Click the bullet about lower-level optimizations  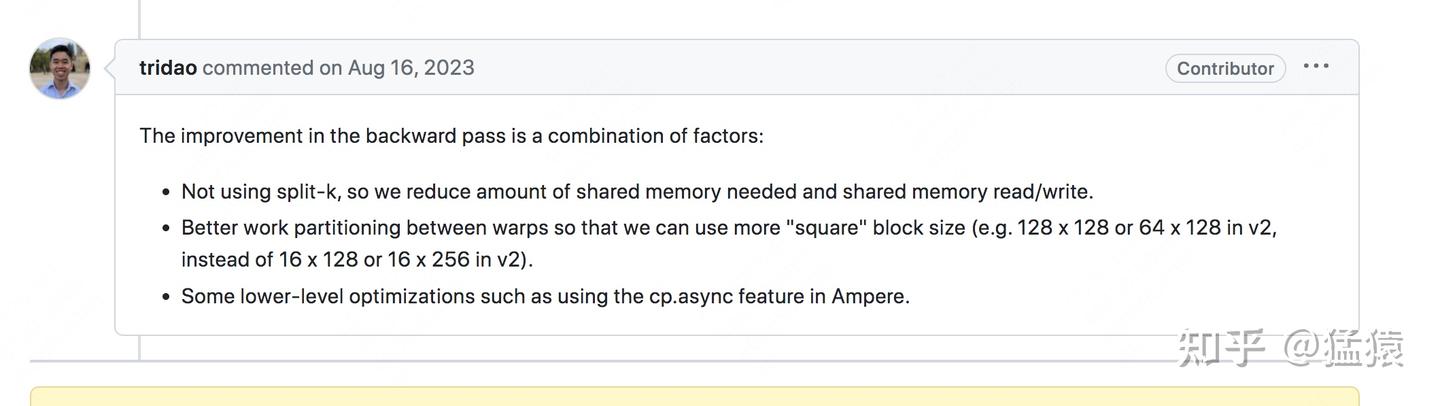(545, 296)
